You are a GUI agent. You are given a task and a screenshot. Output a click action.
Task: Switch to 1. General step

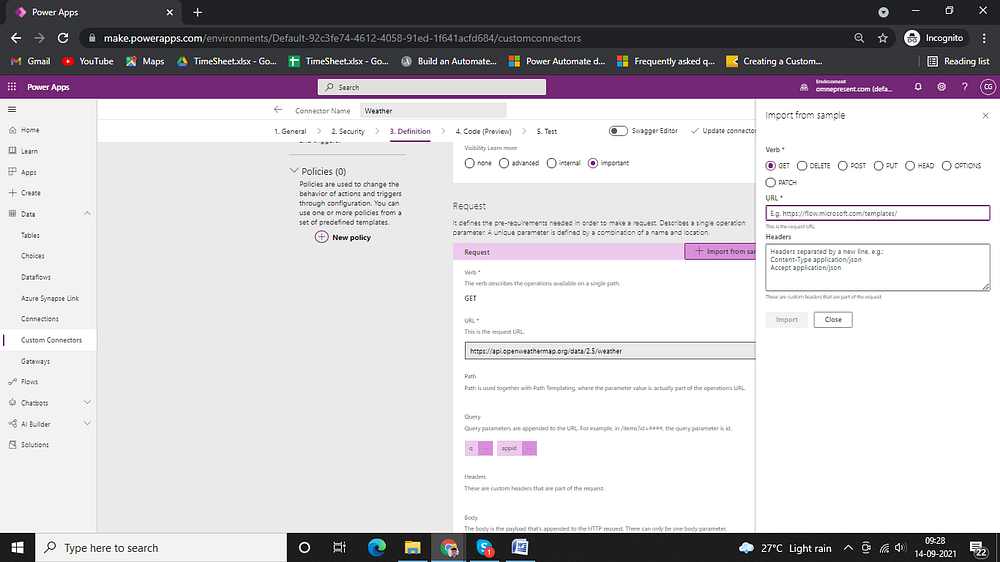pos(290,131)
